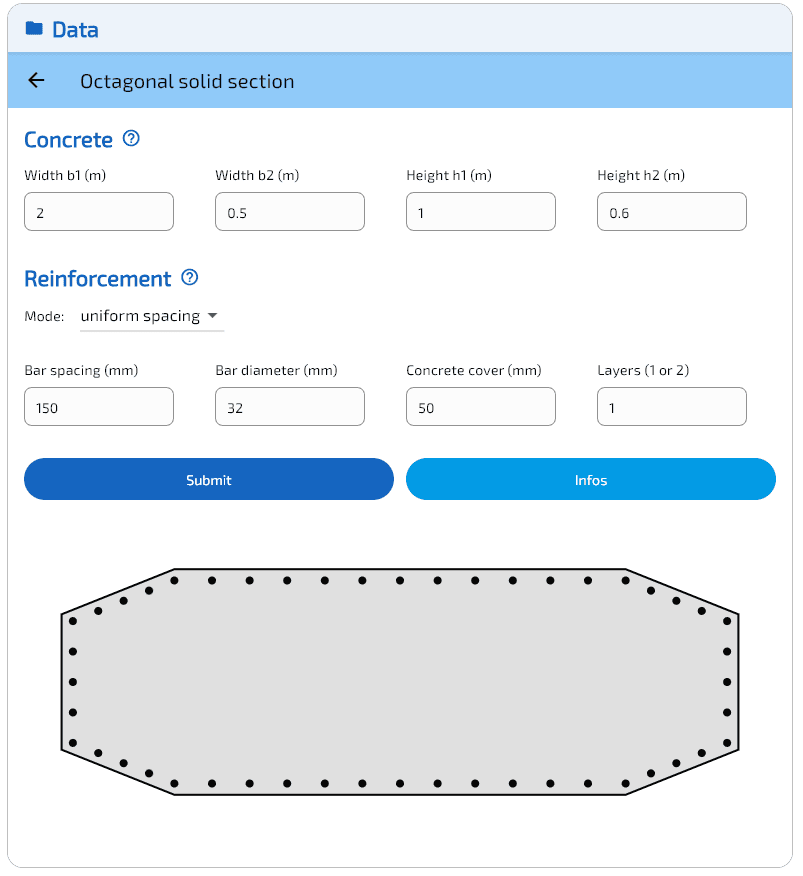Screen dimensions: 803x876
Task: Open the Reinforcement help question mark
Action: [x=190, y=278]
